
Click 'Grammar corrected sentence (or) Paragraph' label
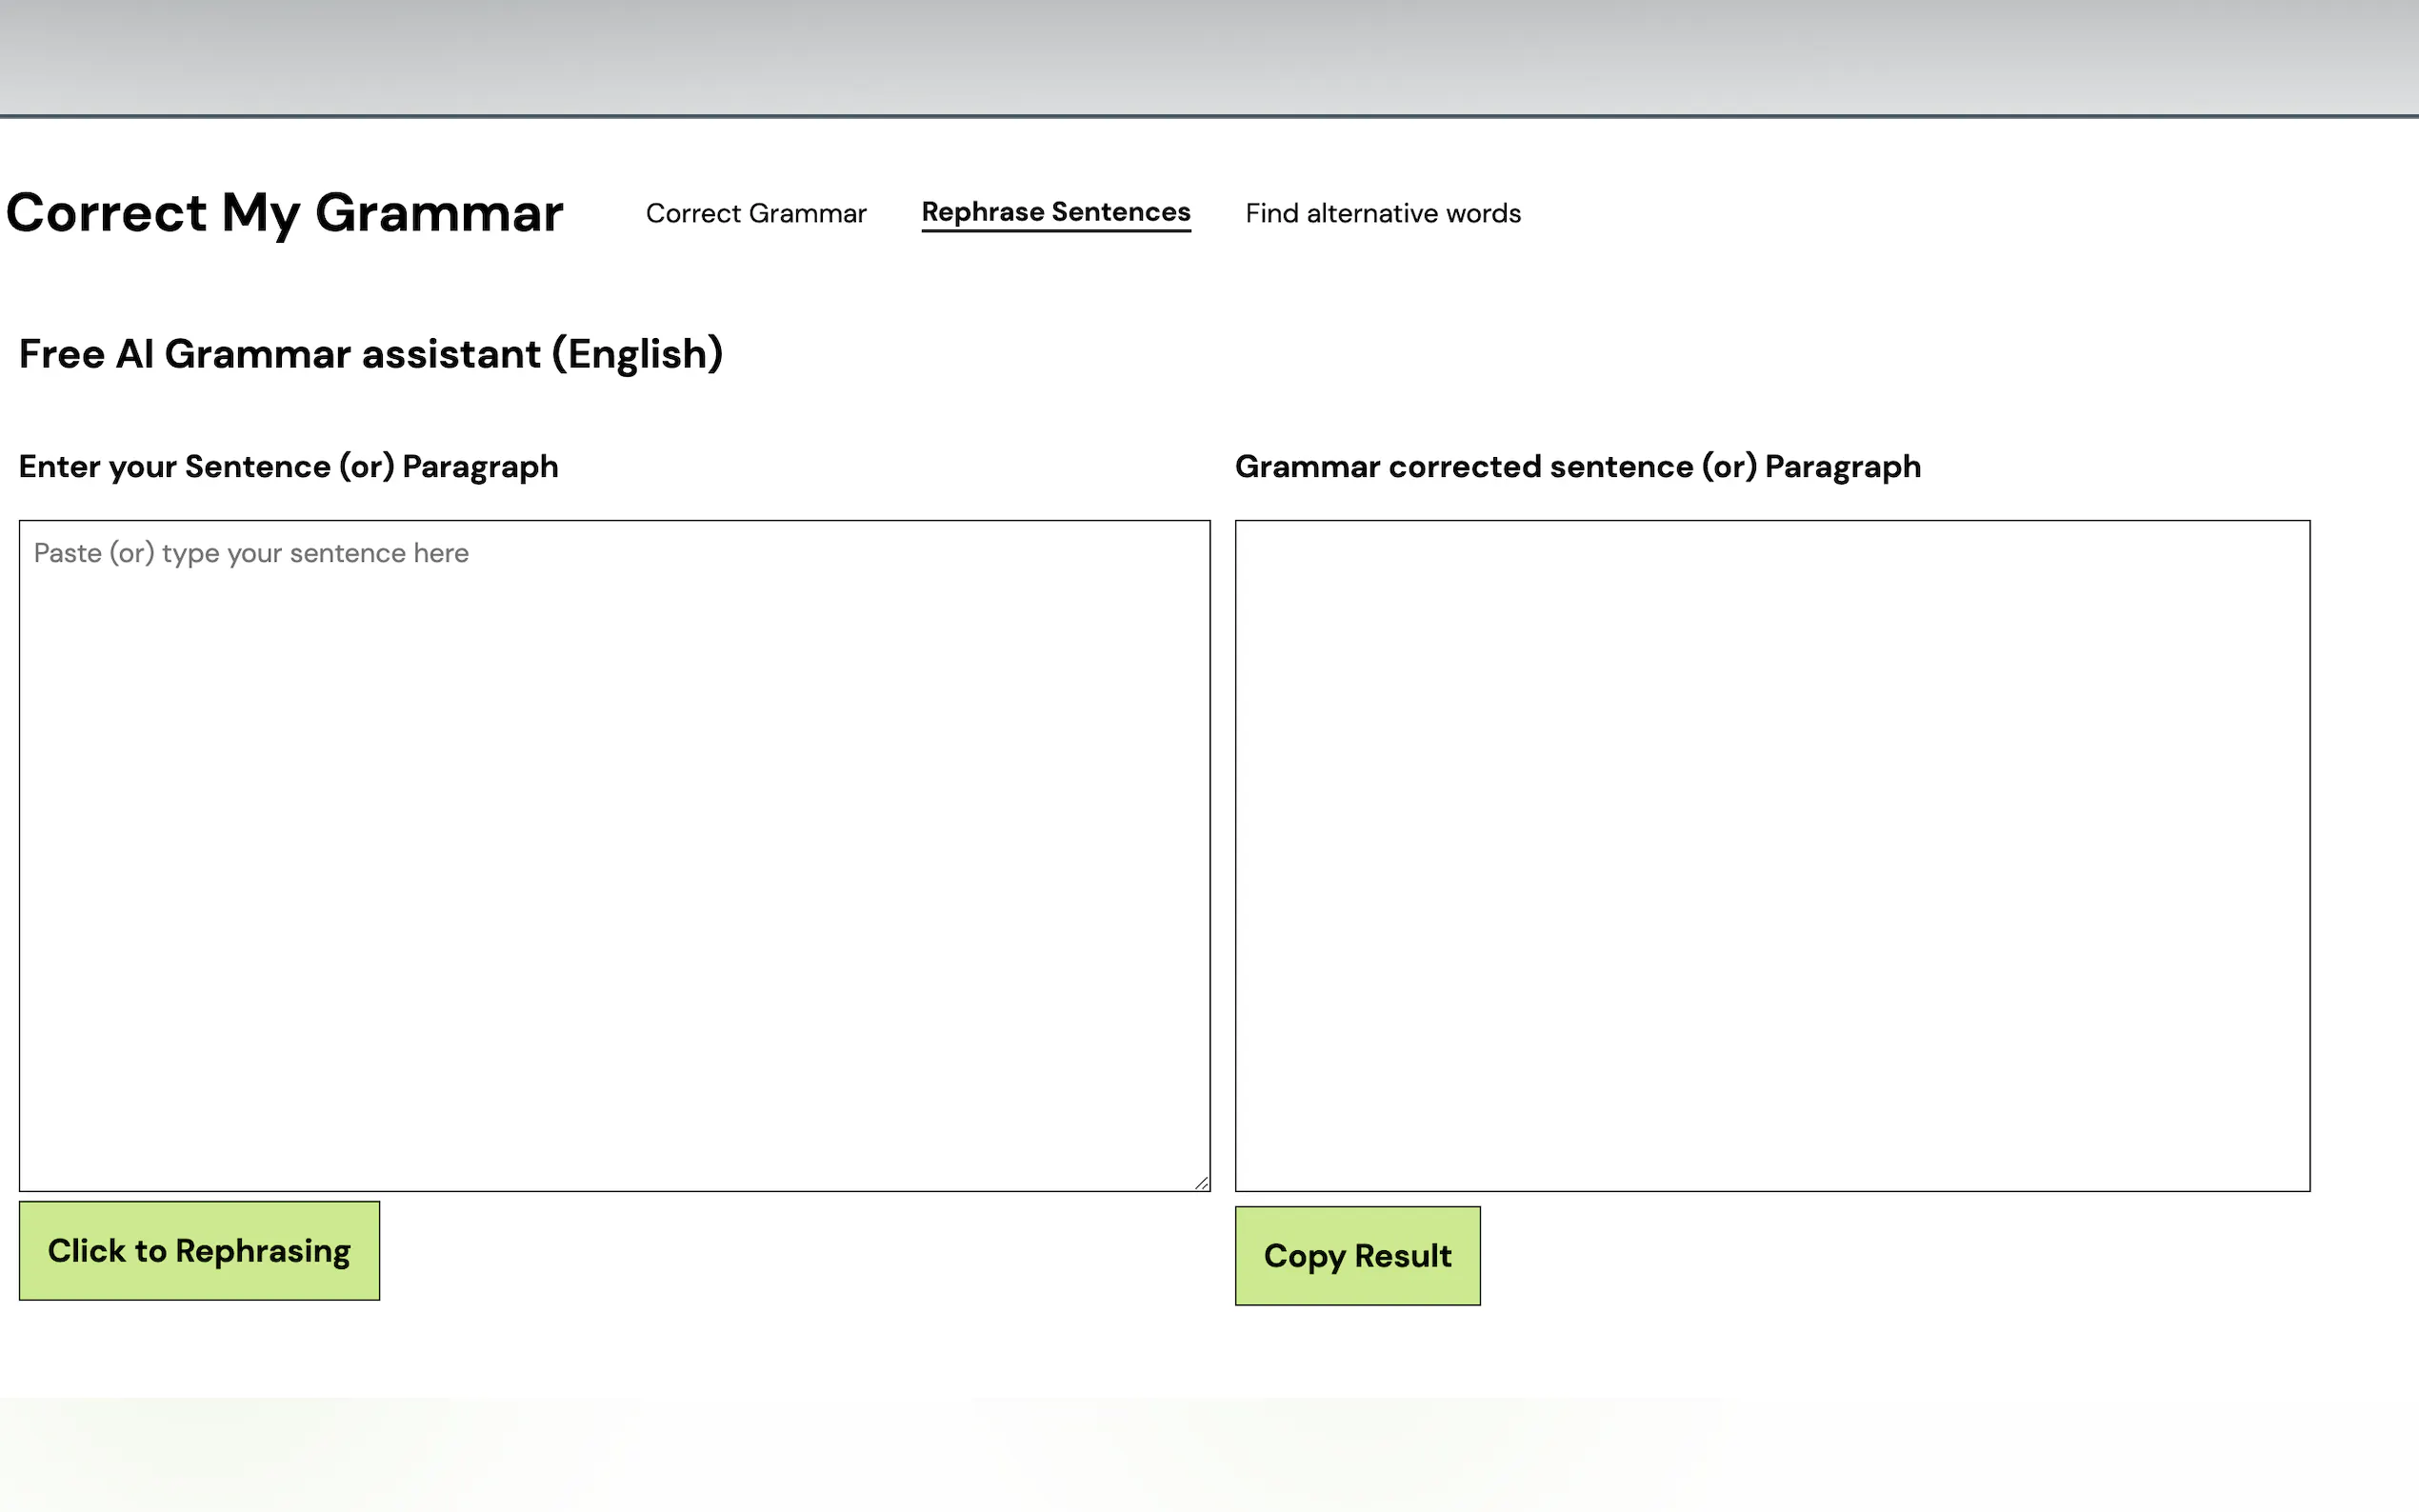[1577, 467]
